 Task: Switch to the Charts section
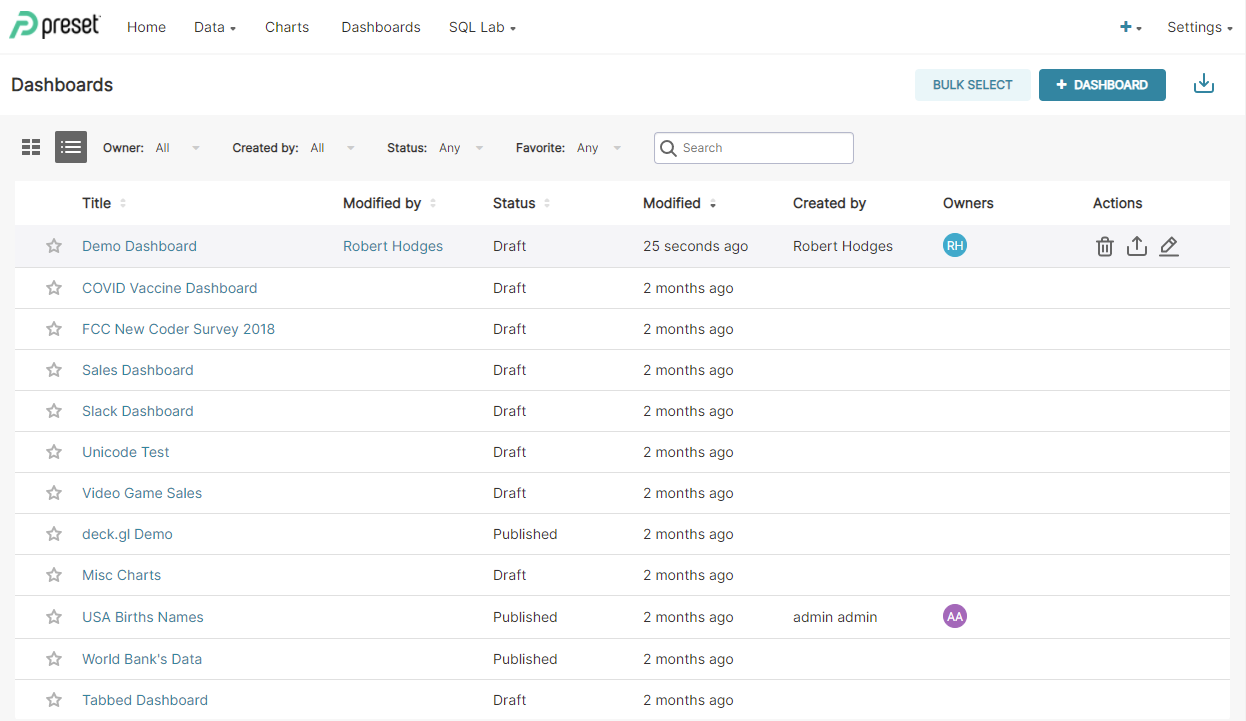coord(287,27)
